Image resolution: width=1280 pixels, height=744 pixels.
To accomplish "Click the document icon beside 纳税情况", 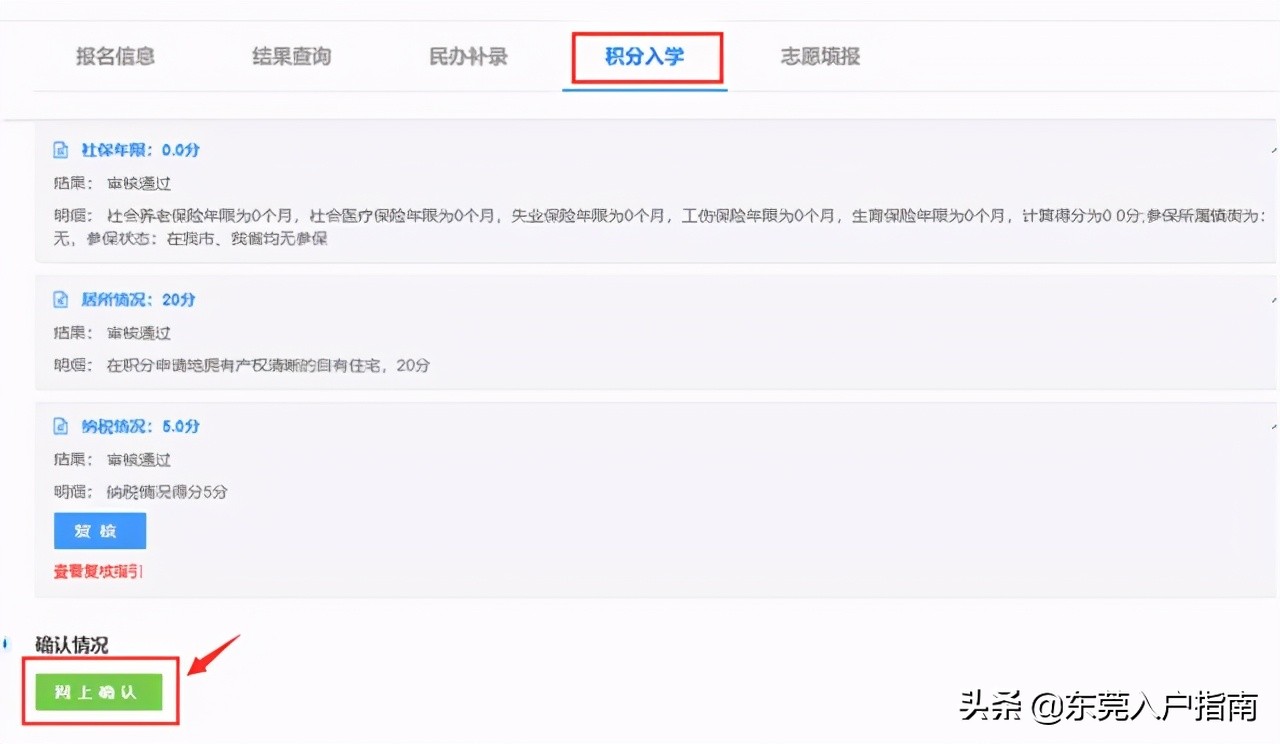I will click(x=61, y=427).
